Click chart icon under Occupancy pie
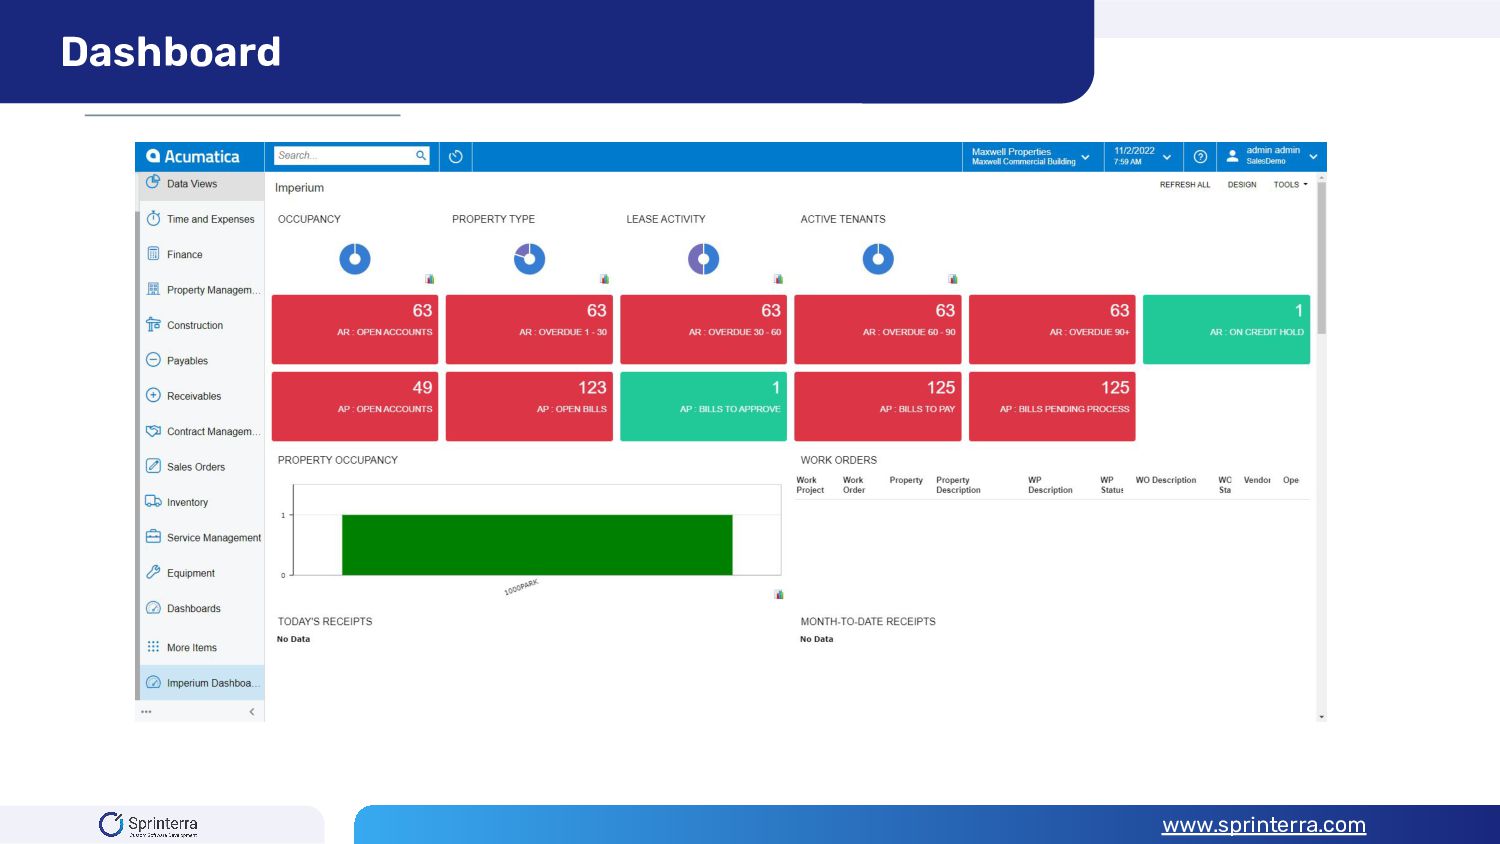The image size is (1500, 844). [430, 280]
